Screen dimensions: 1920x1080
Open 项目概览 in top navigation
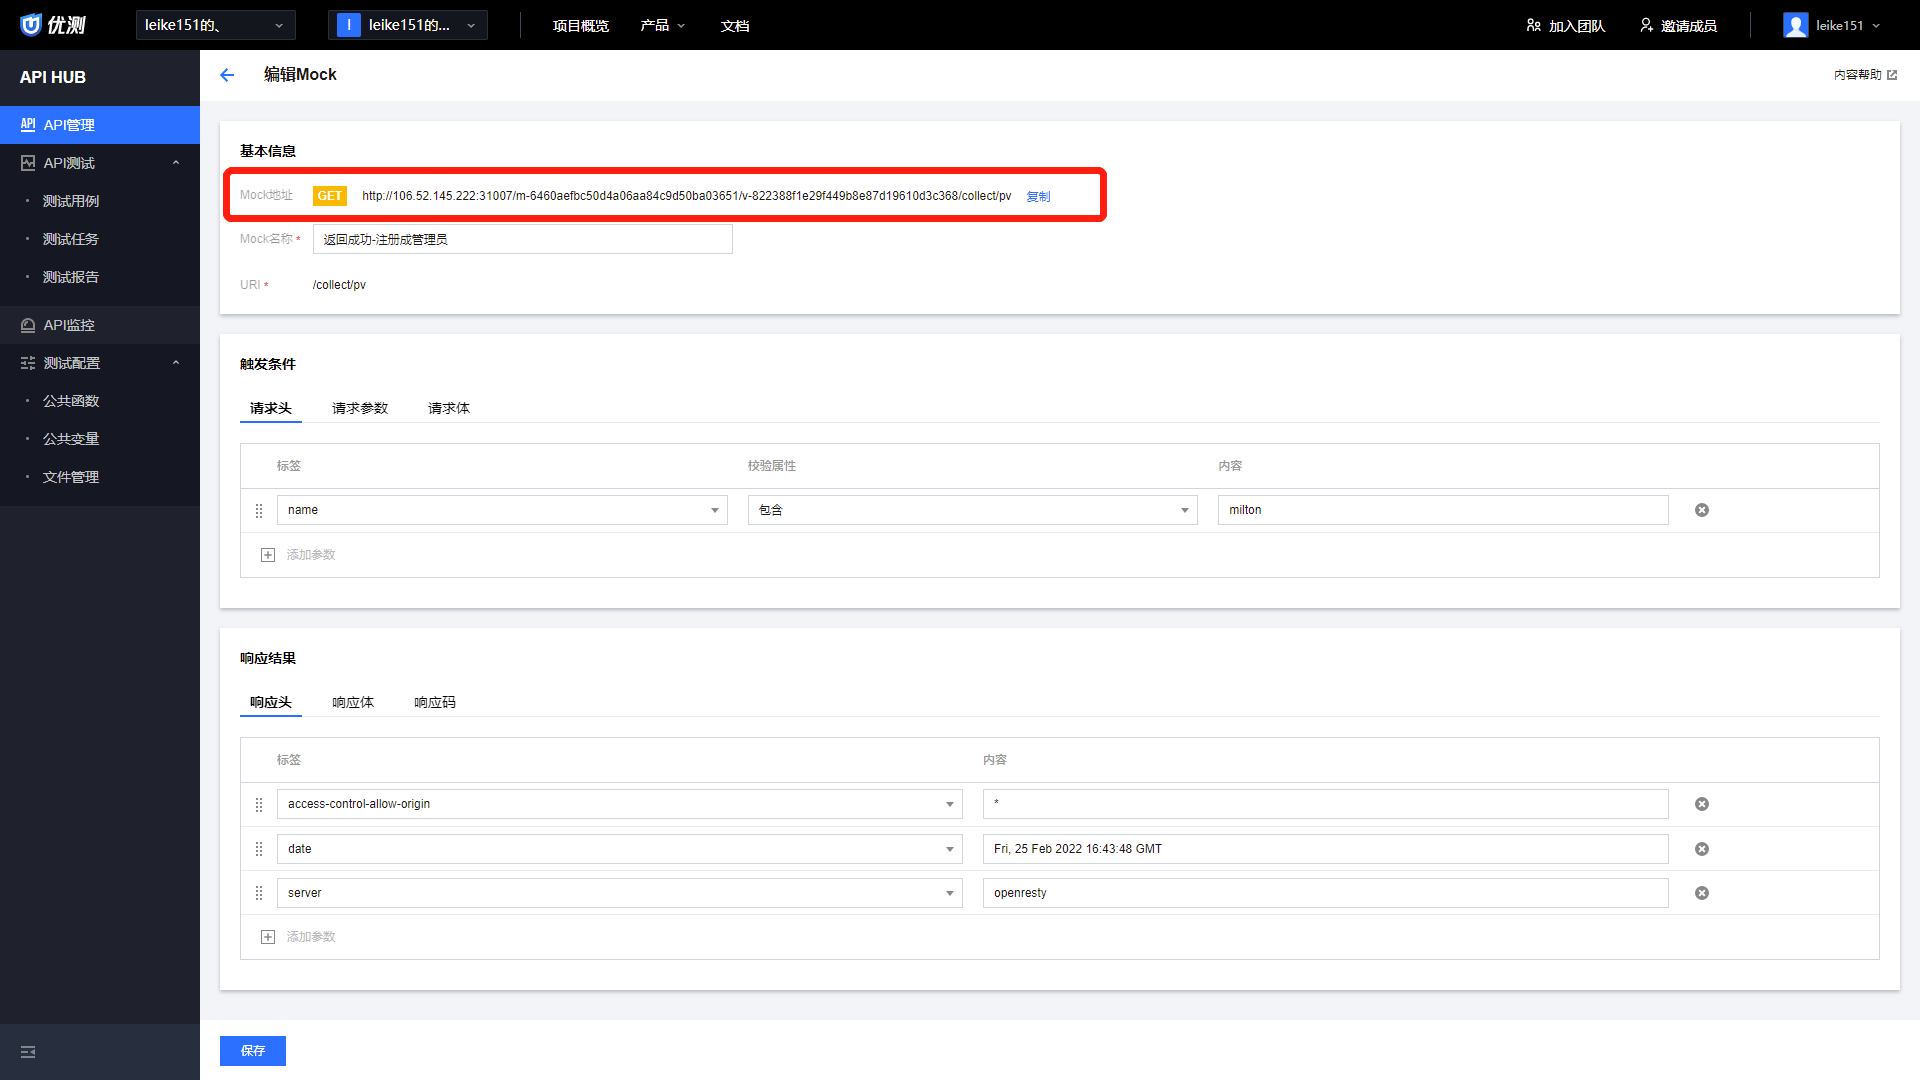pos(581,25)
